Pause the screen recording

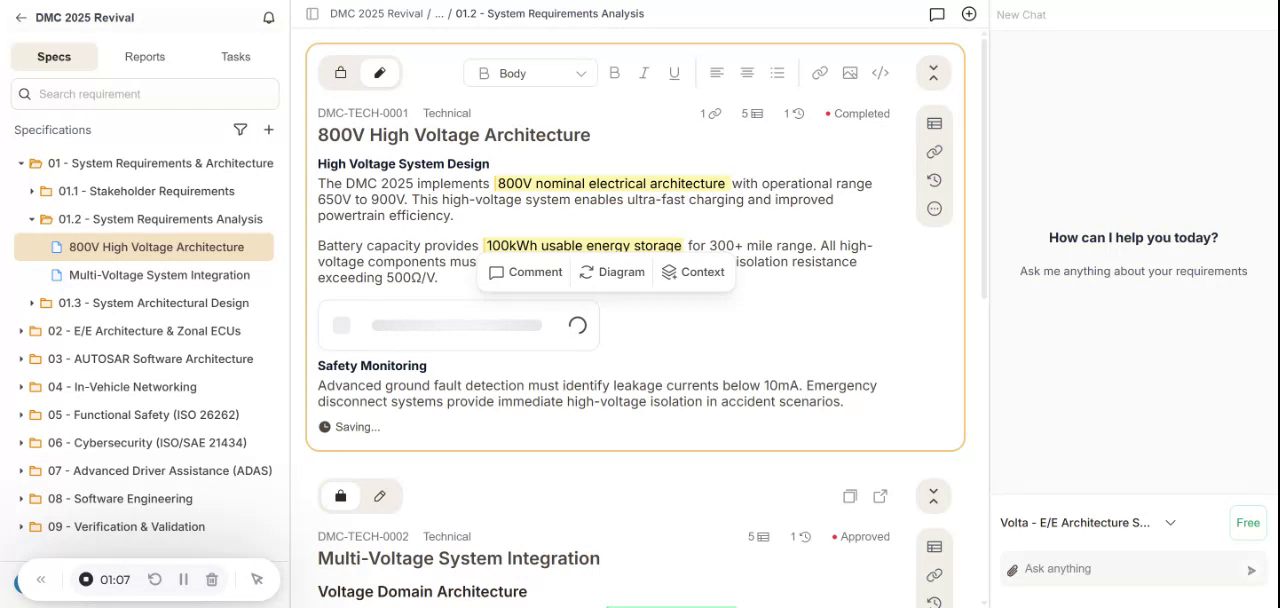coord(183,579)
